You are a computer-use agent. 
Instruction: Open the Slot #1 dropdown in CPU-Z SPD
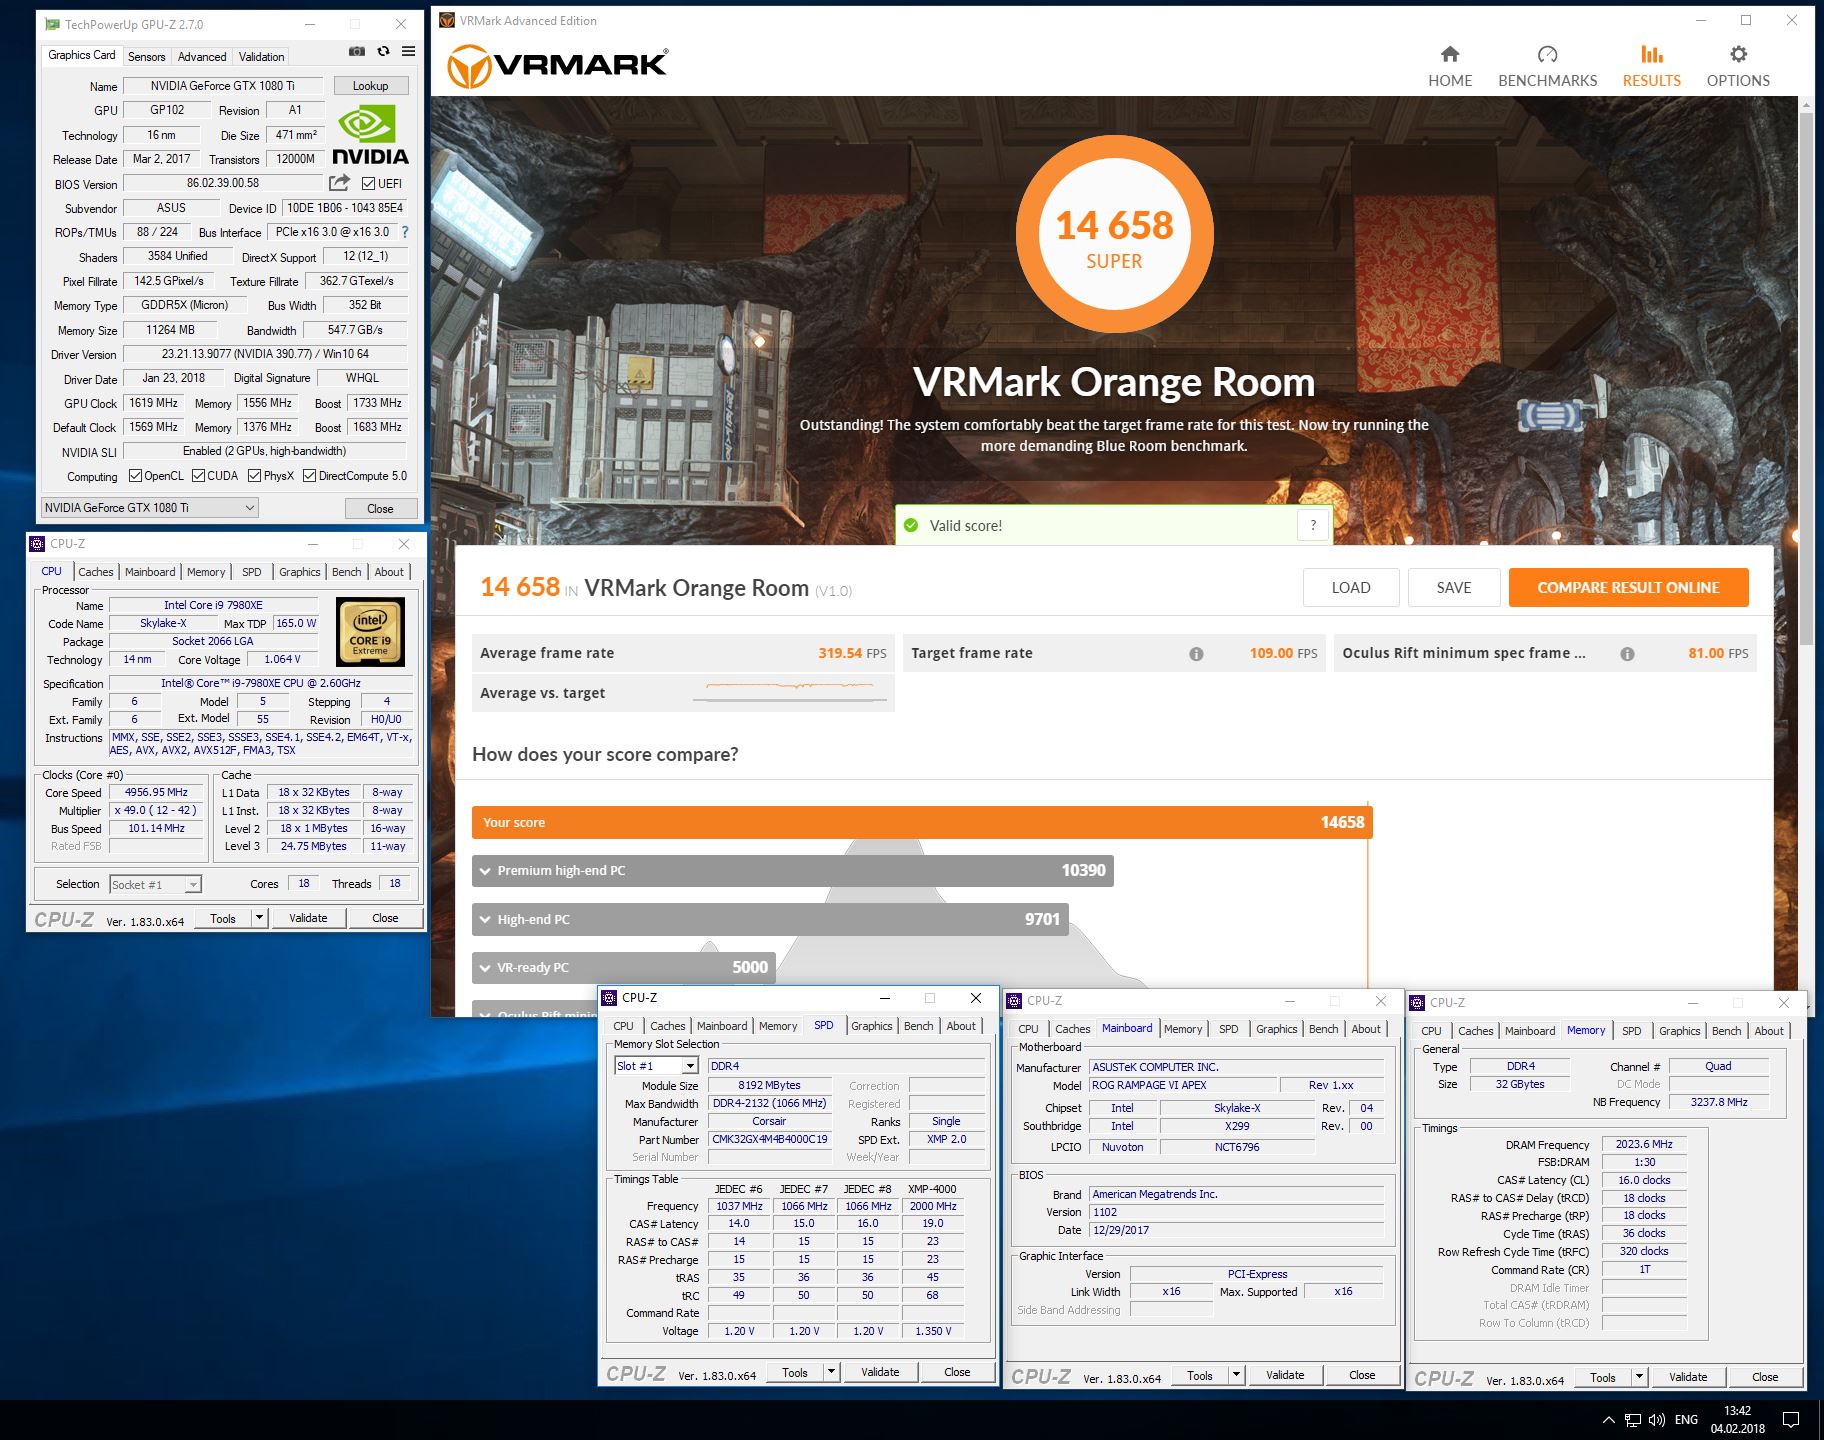(x=656, y=1066)
